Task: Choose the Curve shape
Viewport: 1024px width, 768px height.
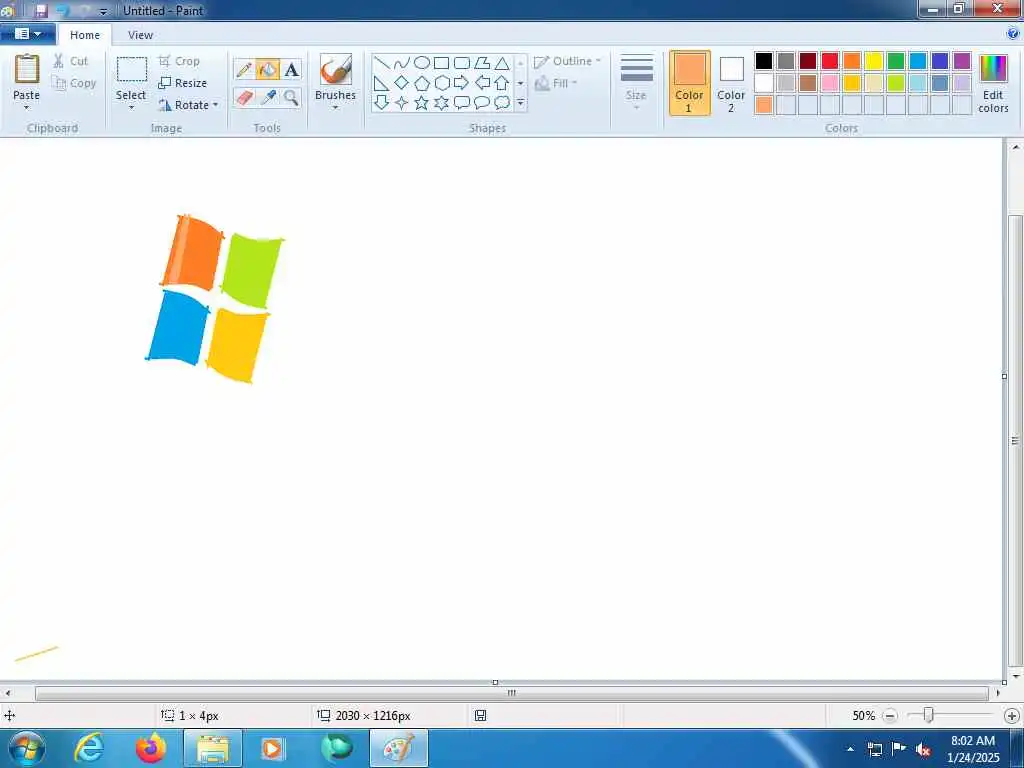Action: click(x=402, y=63)
